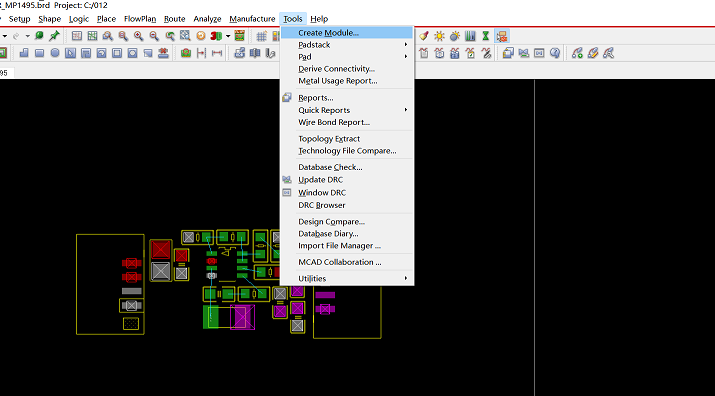Viewport: 715px width, 396px height.
Task: Click the blue question mark help icon
Action: 554,53
